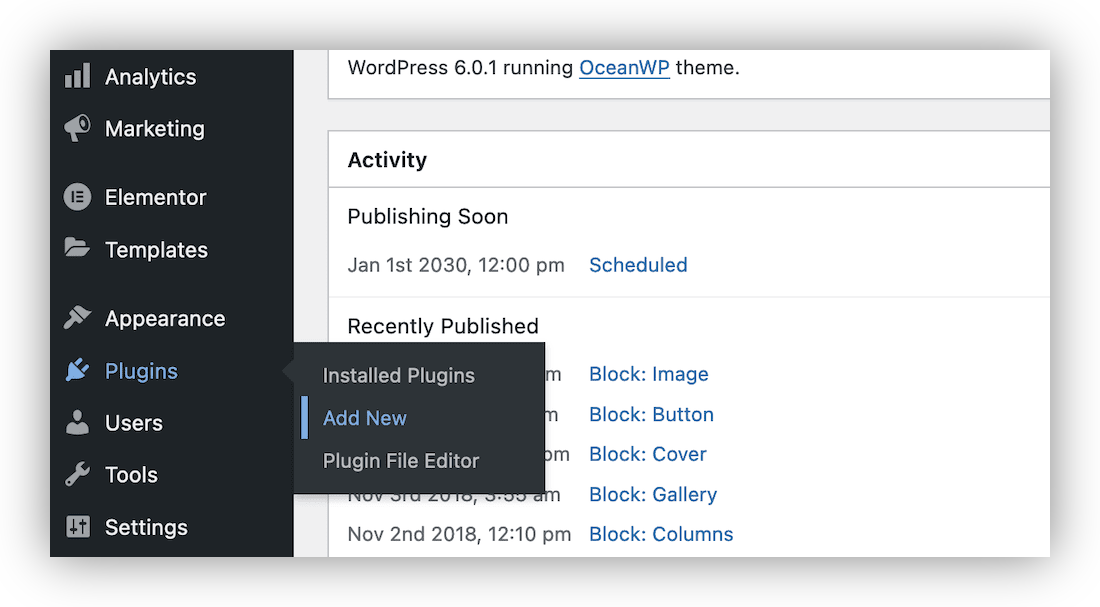Select Add New in Plugins submenu
Screen dimensions: 1100x607
coord(365,418)
